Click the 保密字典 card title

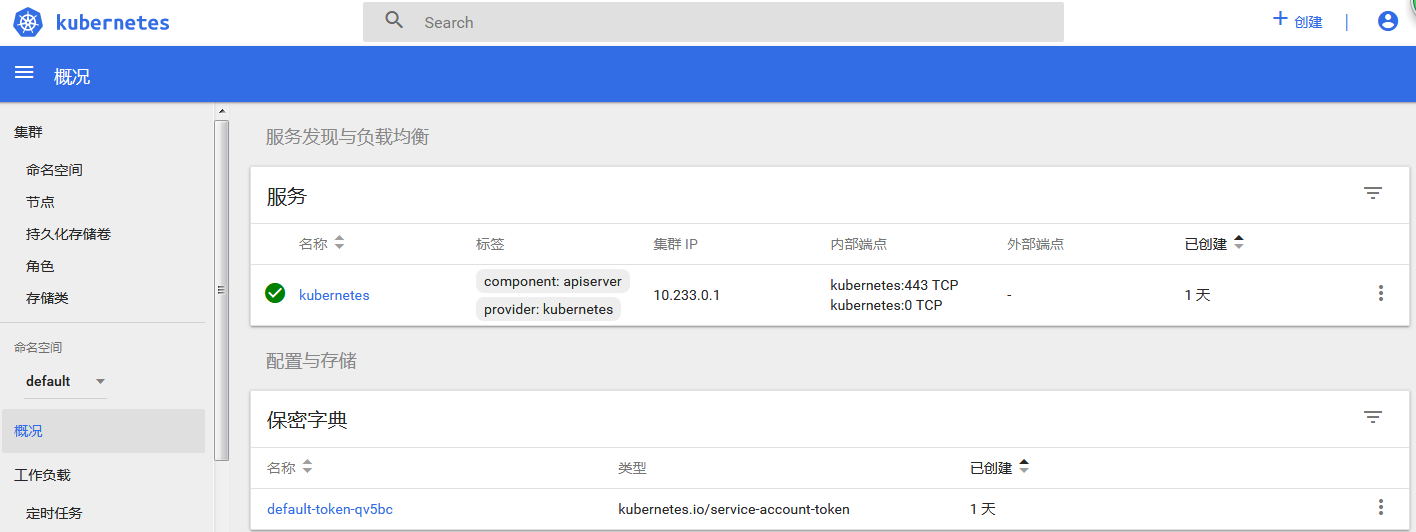[307, 420]
